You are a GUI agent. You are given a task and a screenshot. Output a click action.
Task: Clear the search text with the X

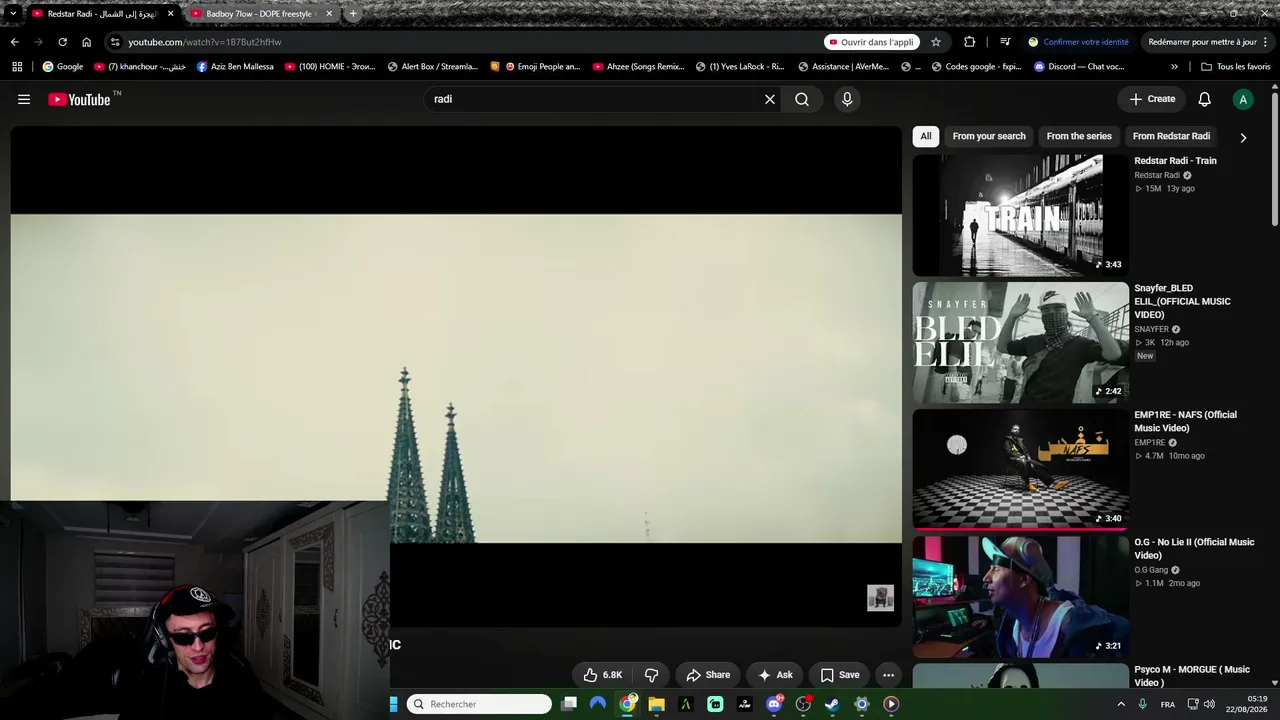[770, 99]
